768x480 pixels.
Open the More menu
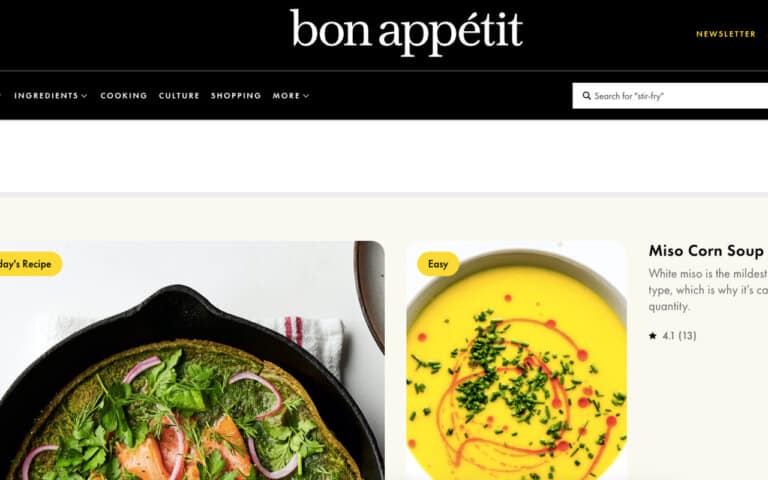pyautogui.click(x=286, y=96)
